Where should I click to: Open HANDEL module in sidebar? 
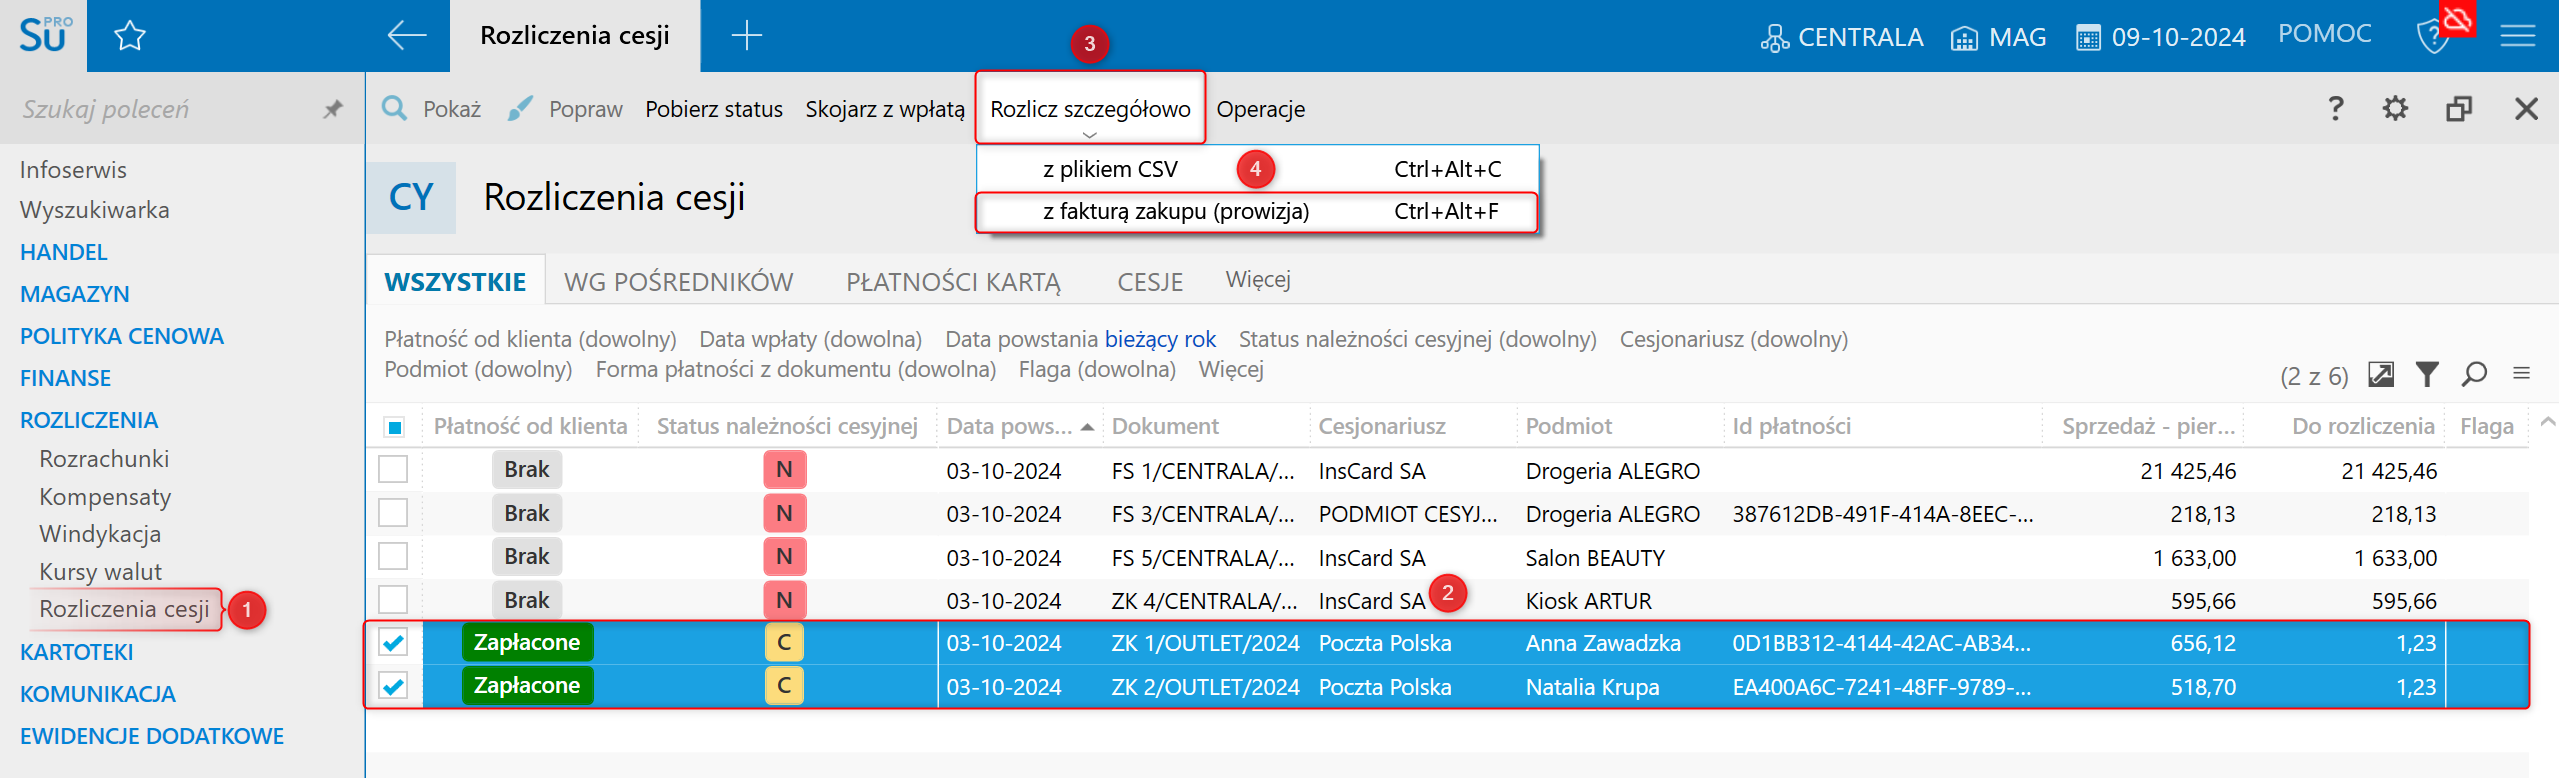pos(64,252)
